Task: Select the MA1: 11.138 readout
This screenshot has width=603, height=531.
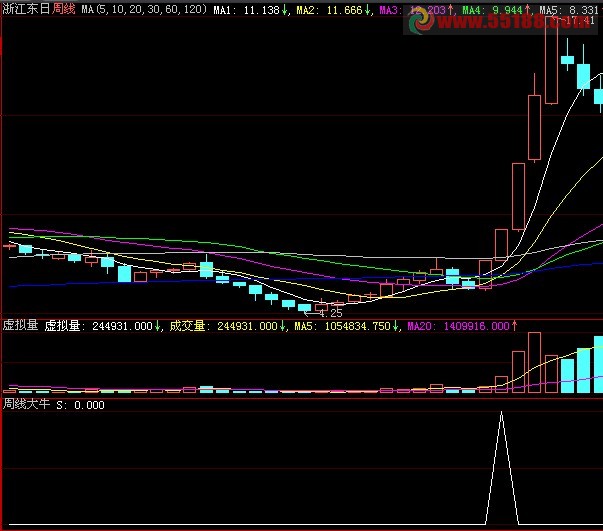Action: click(248, 9)
